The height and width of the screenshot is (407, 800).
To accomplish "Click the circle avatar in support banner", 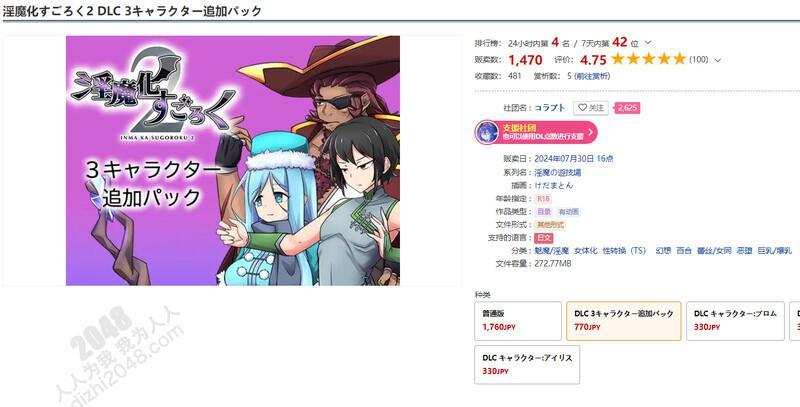I will coord(487,133).
